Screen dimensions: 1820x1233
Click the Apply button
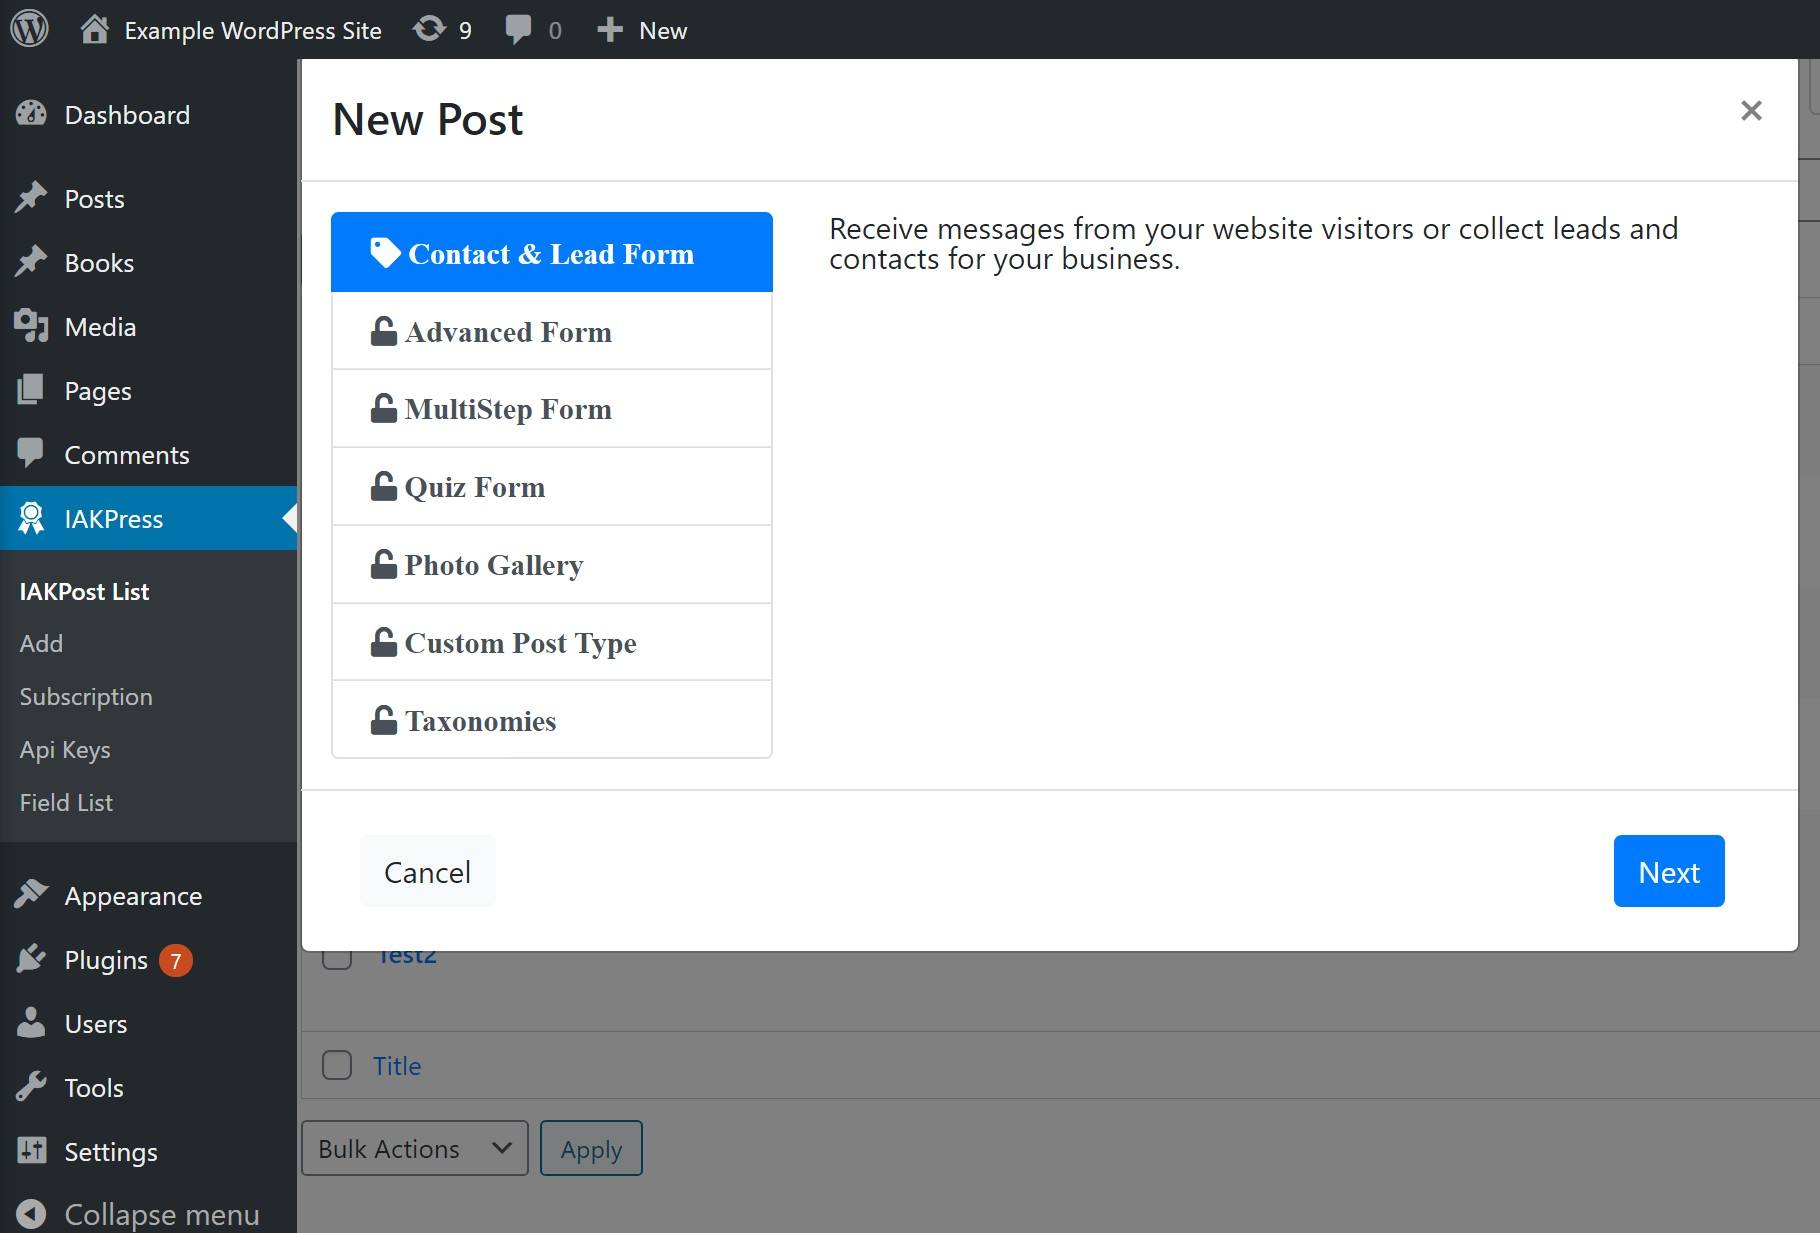[591, 1148]
